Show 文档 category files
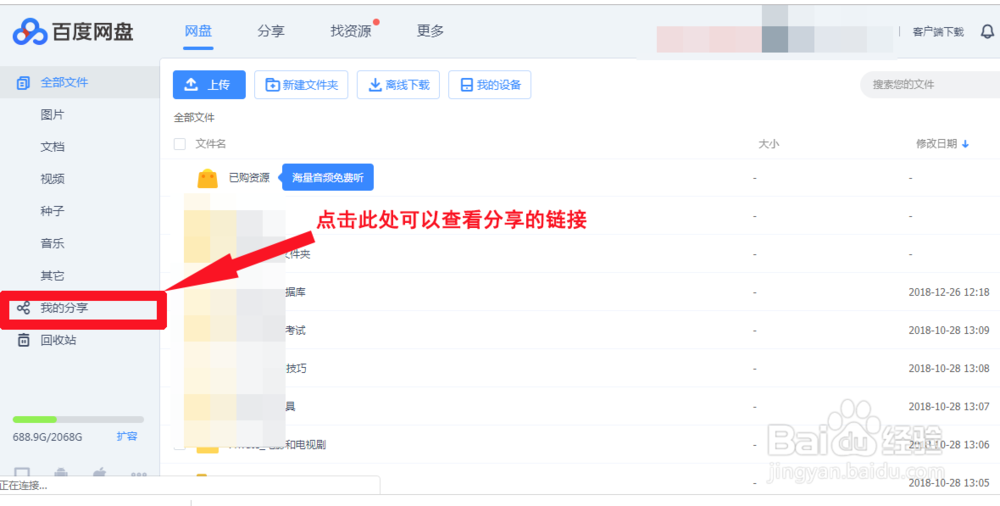The width and height of the screenshot is (1000, 506). (52, 147)
